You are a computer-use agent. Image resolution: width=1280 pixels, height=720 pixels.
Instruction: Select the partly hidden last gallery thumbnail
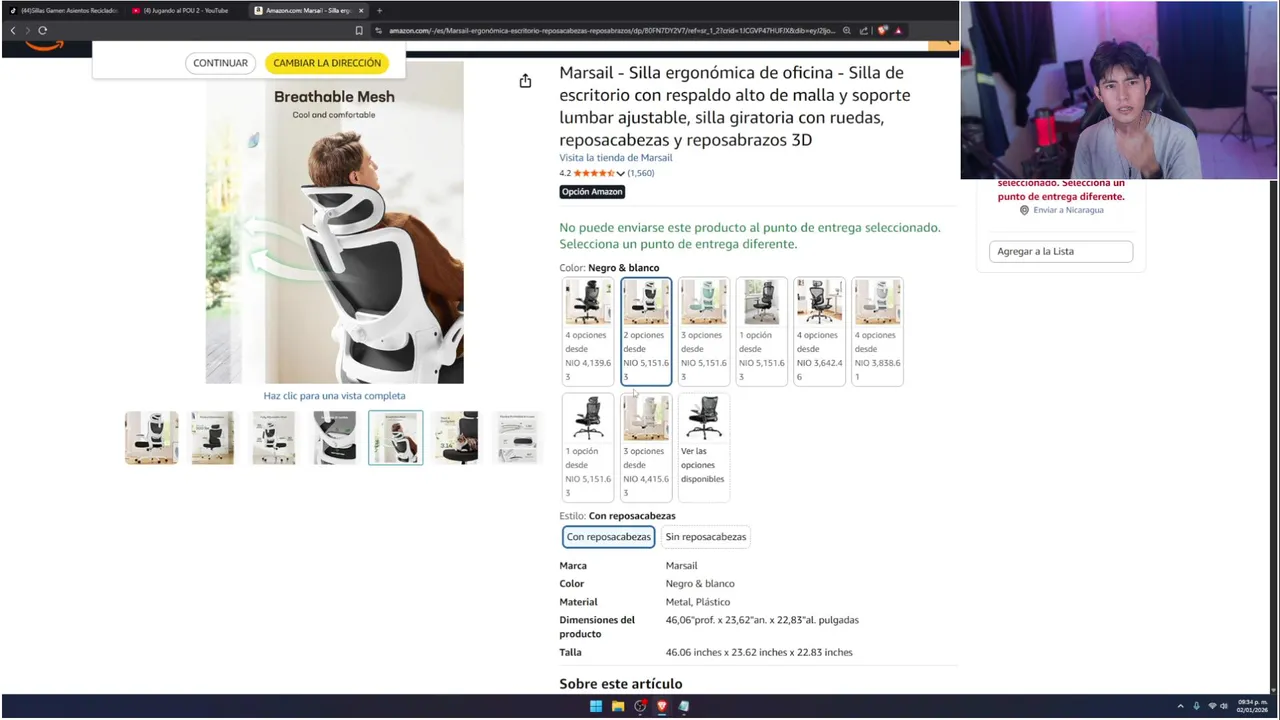click(x=518, y=438)
